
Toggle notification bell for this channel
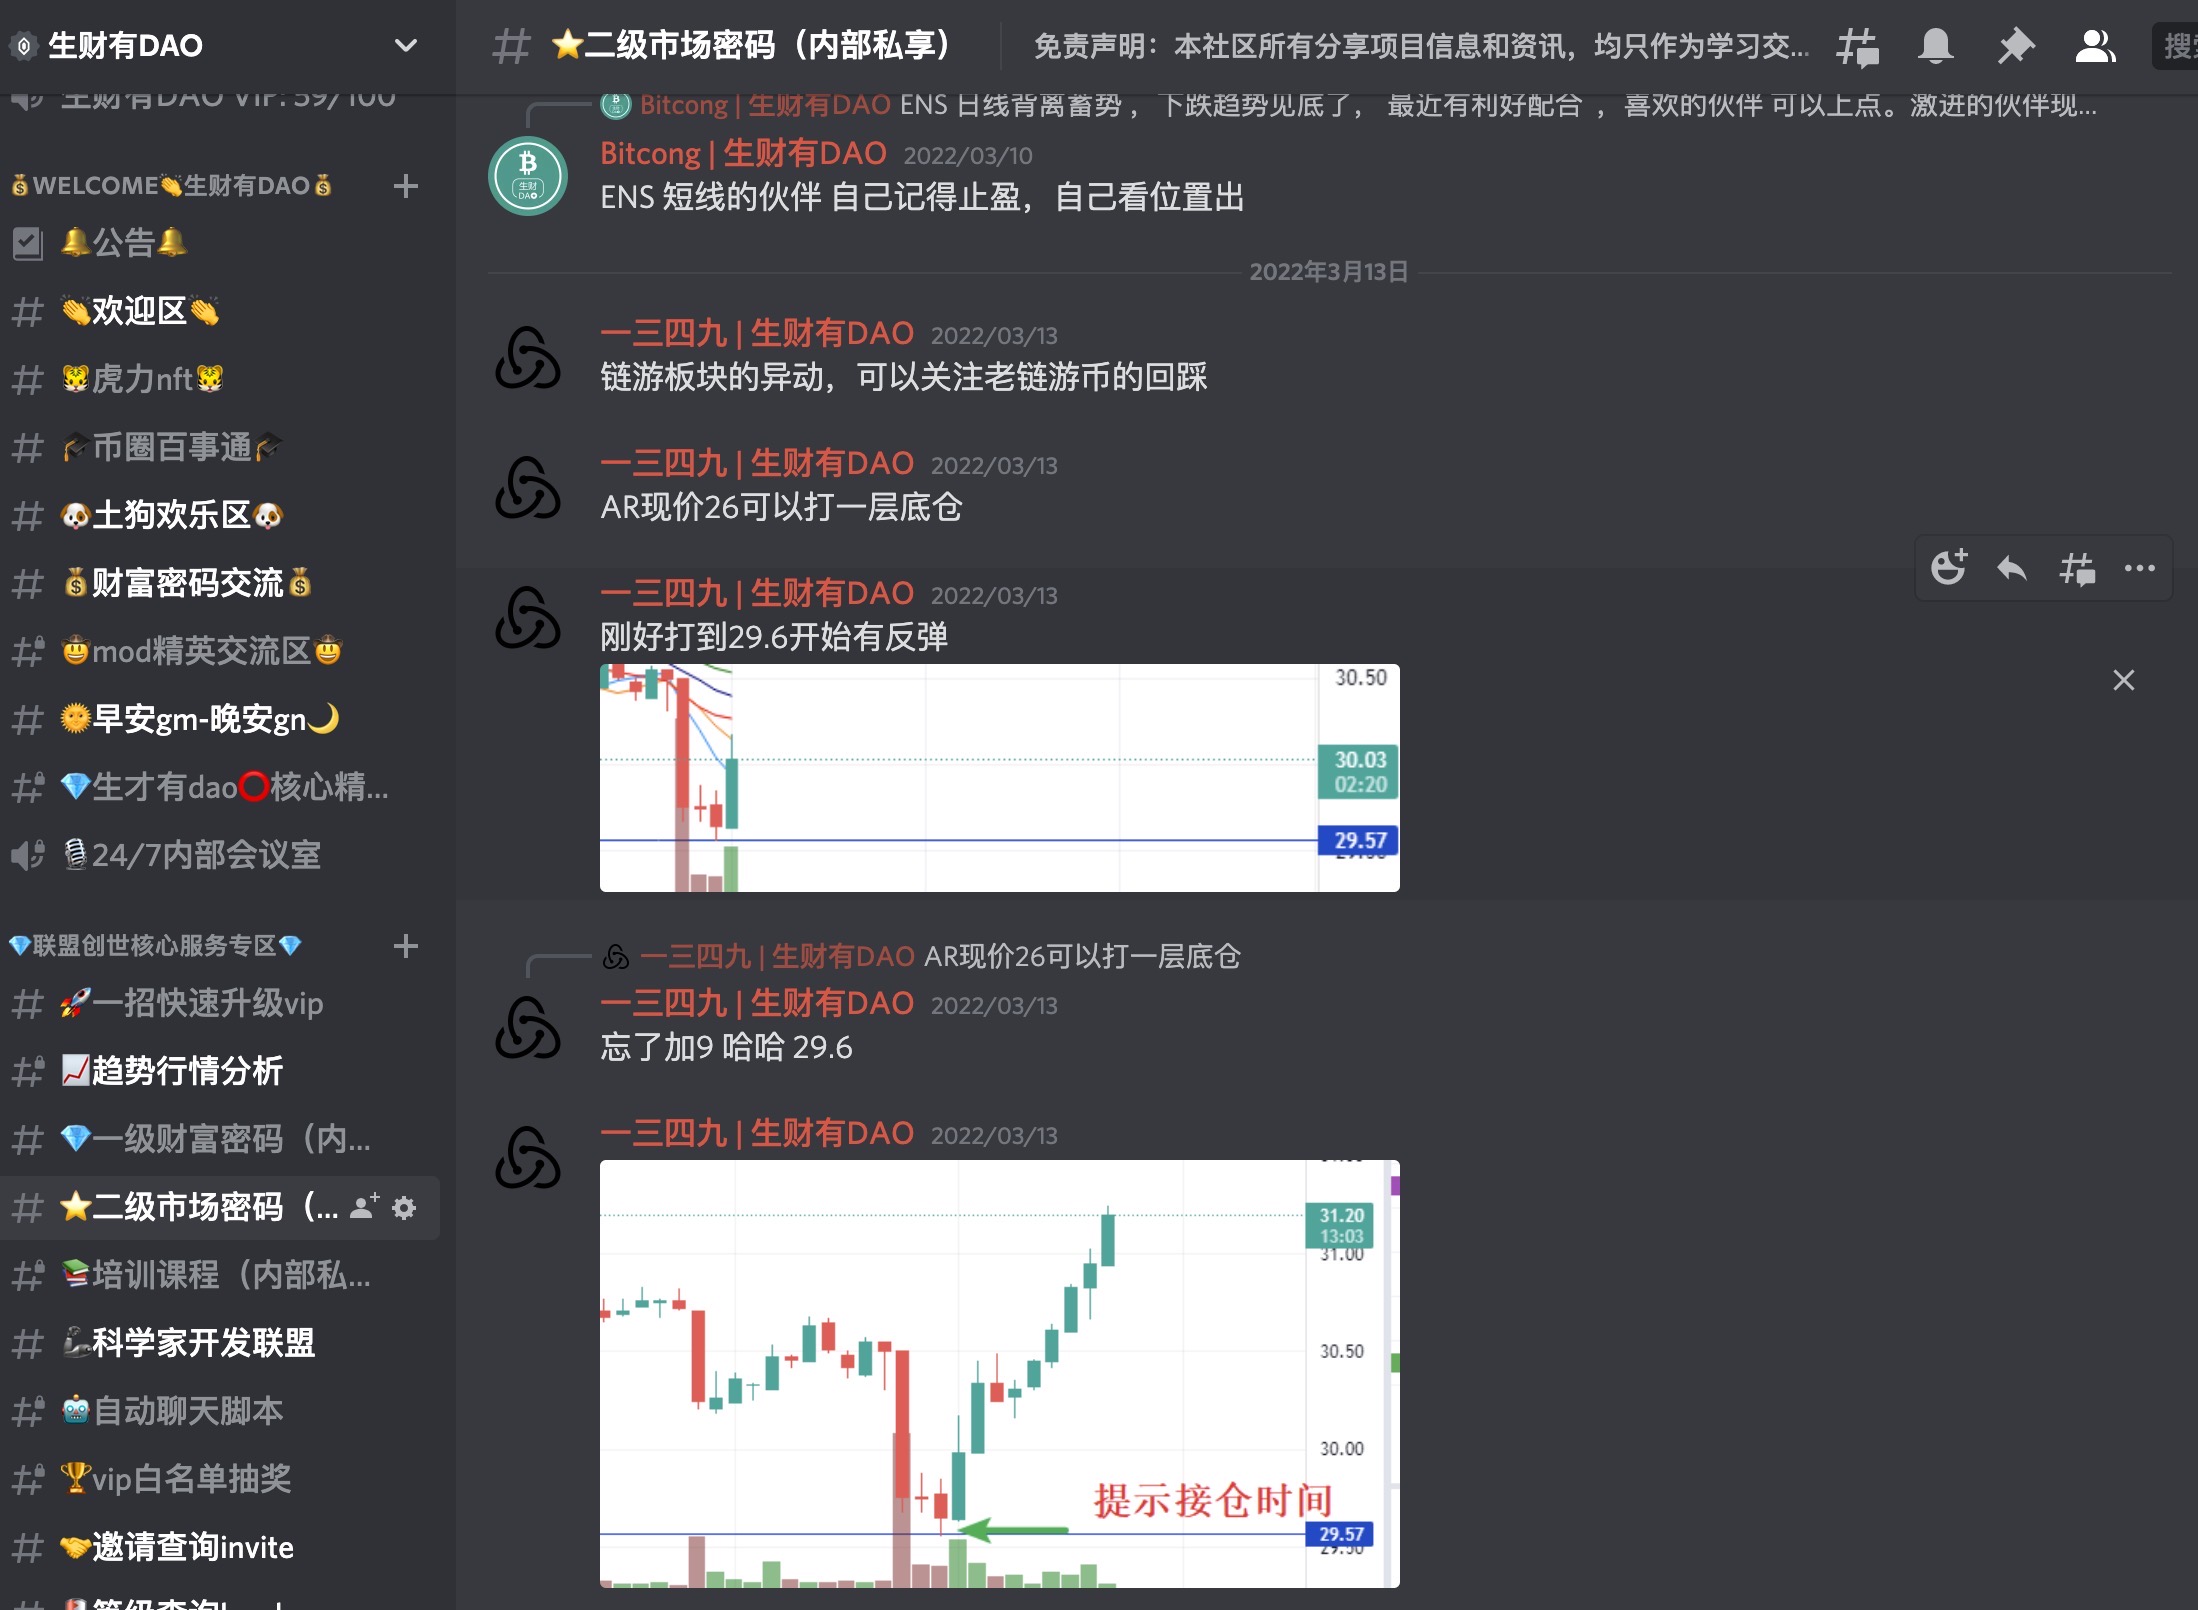pyautogui.click(x=1936, y=46)
